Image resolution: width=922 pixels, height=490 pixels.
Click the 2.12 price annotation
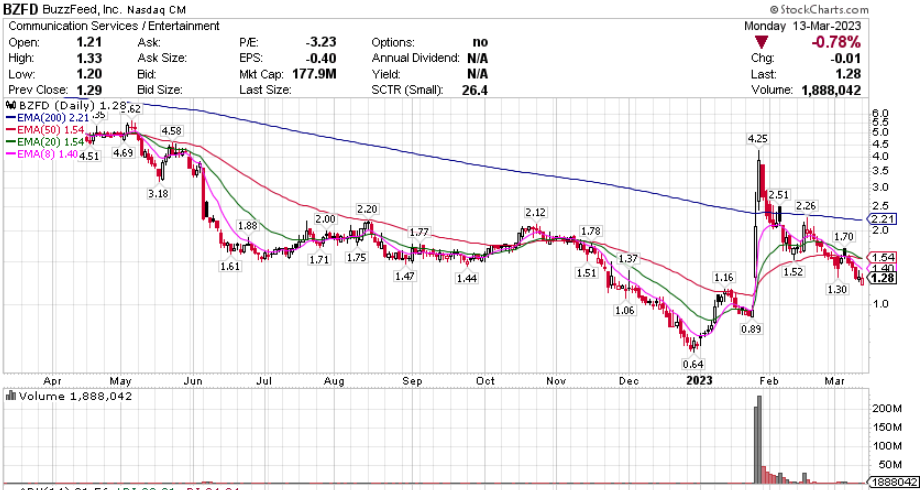tap(536, 211)
